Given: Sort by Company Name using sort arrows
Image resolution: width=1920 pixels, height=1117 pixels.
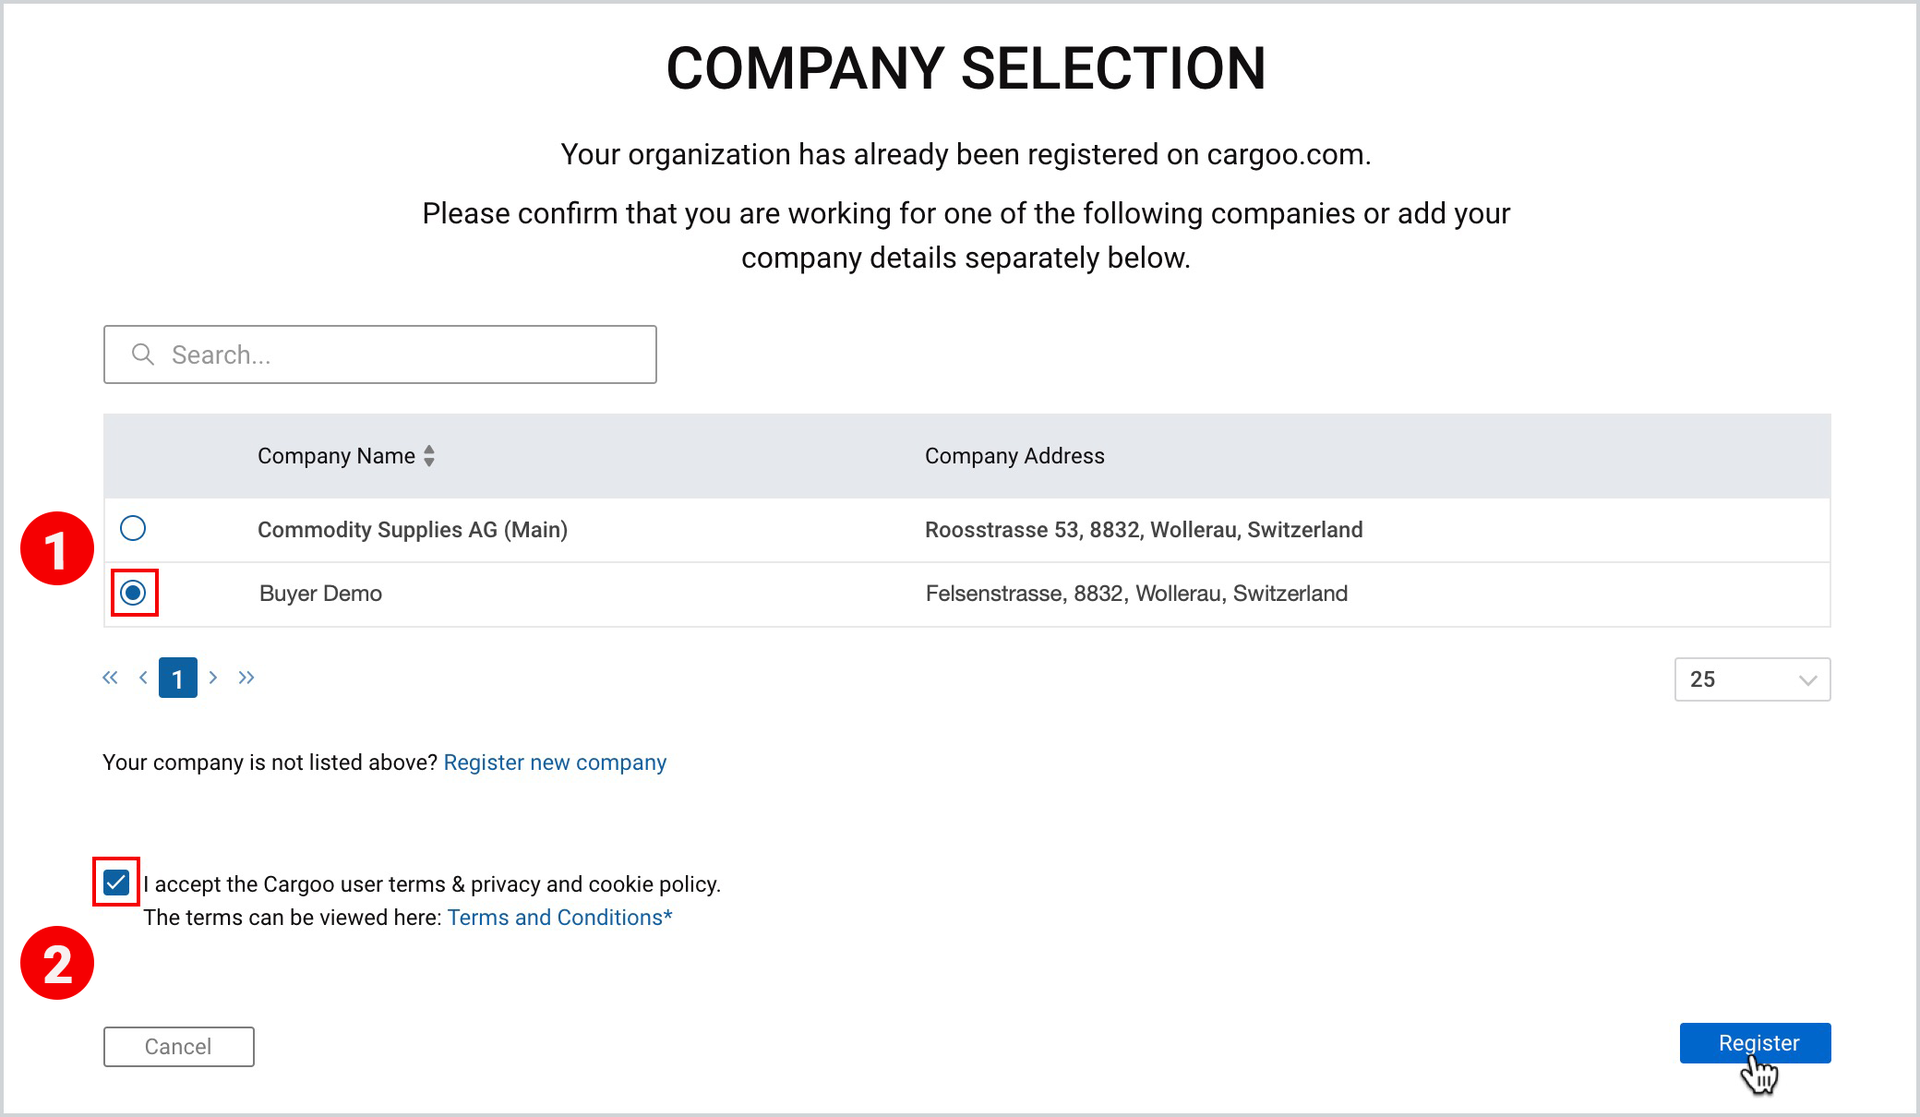Looking at the screenshot, I should click(x=429, y=456).
